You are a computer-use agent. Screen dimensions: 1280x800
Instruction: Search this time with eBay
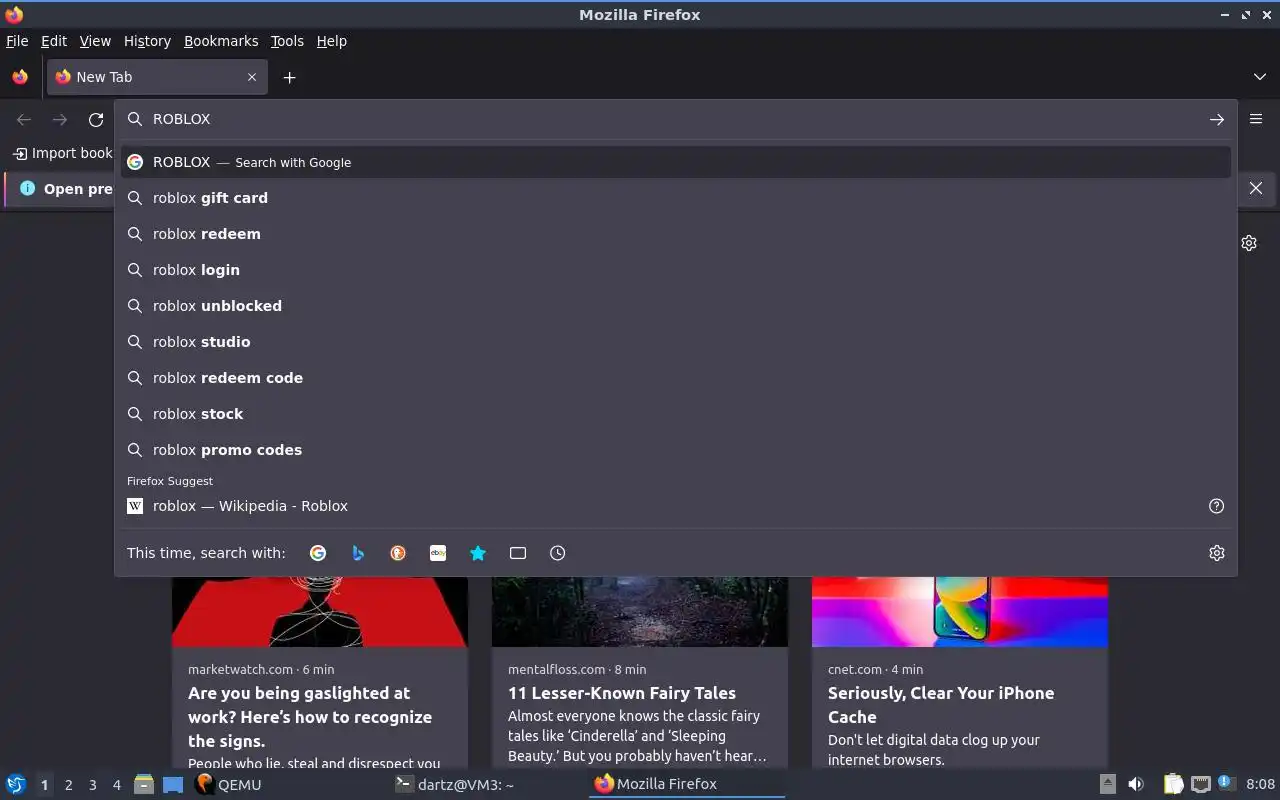pyautogui.click(x=438, y=553)
